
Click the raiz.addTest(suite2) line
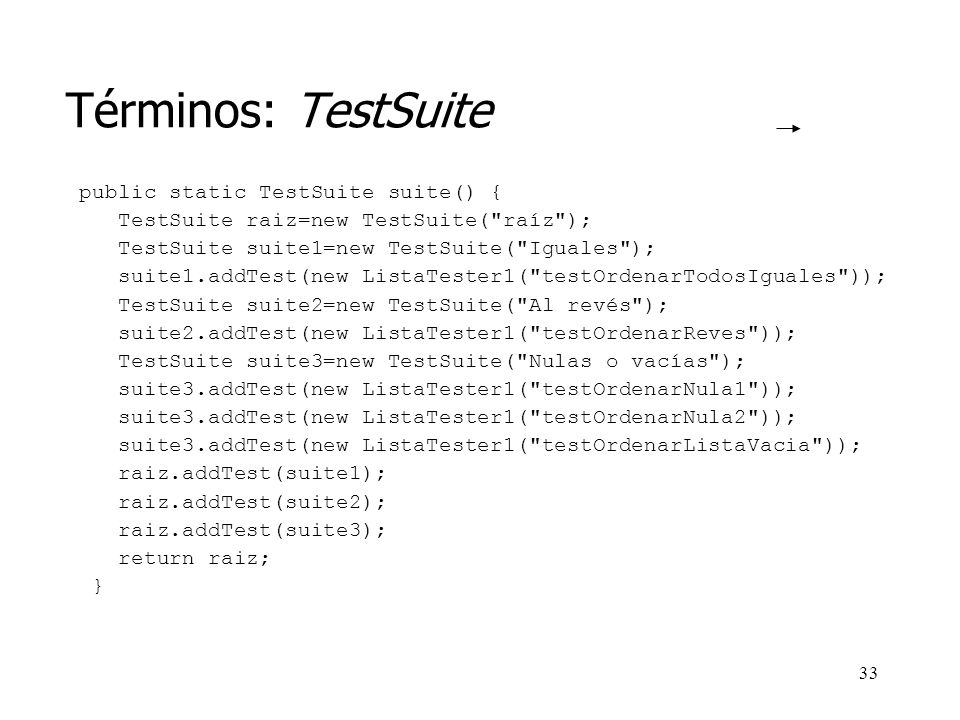(x=252, y=503)
